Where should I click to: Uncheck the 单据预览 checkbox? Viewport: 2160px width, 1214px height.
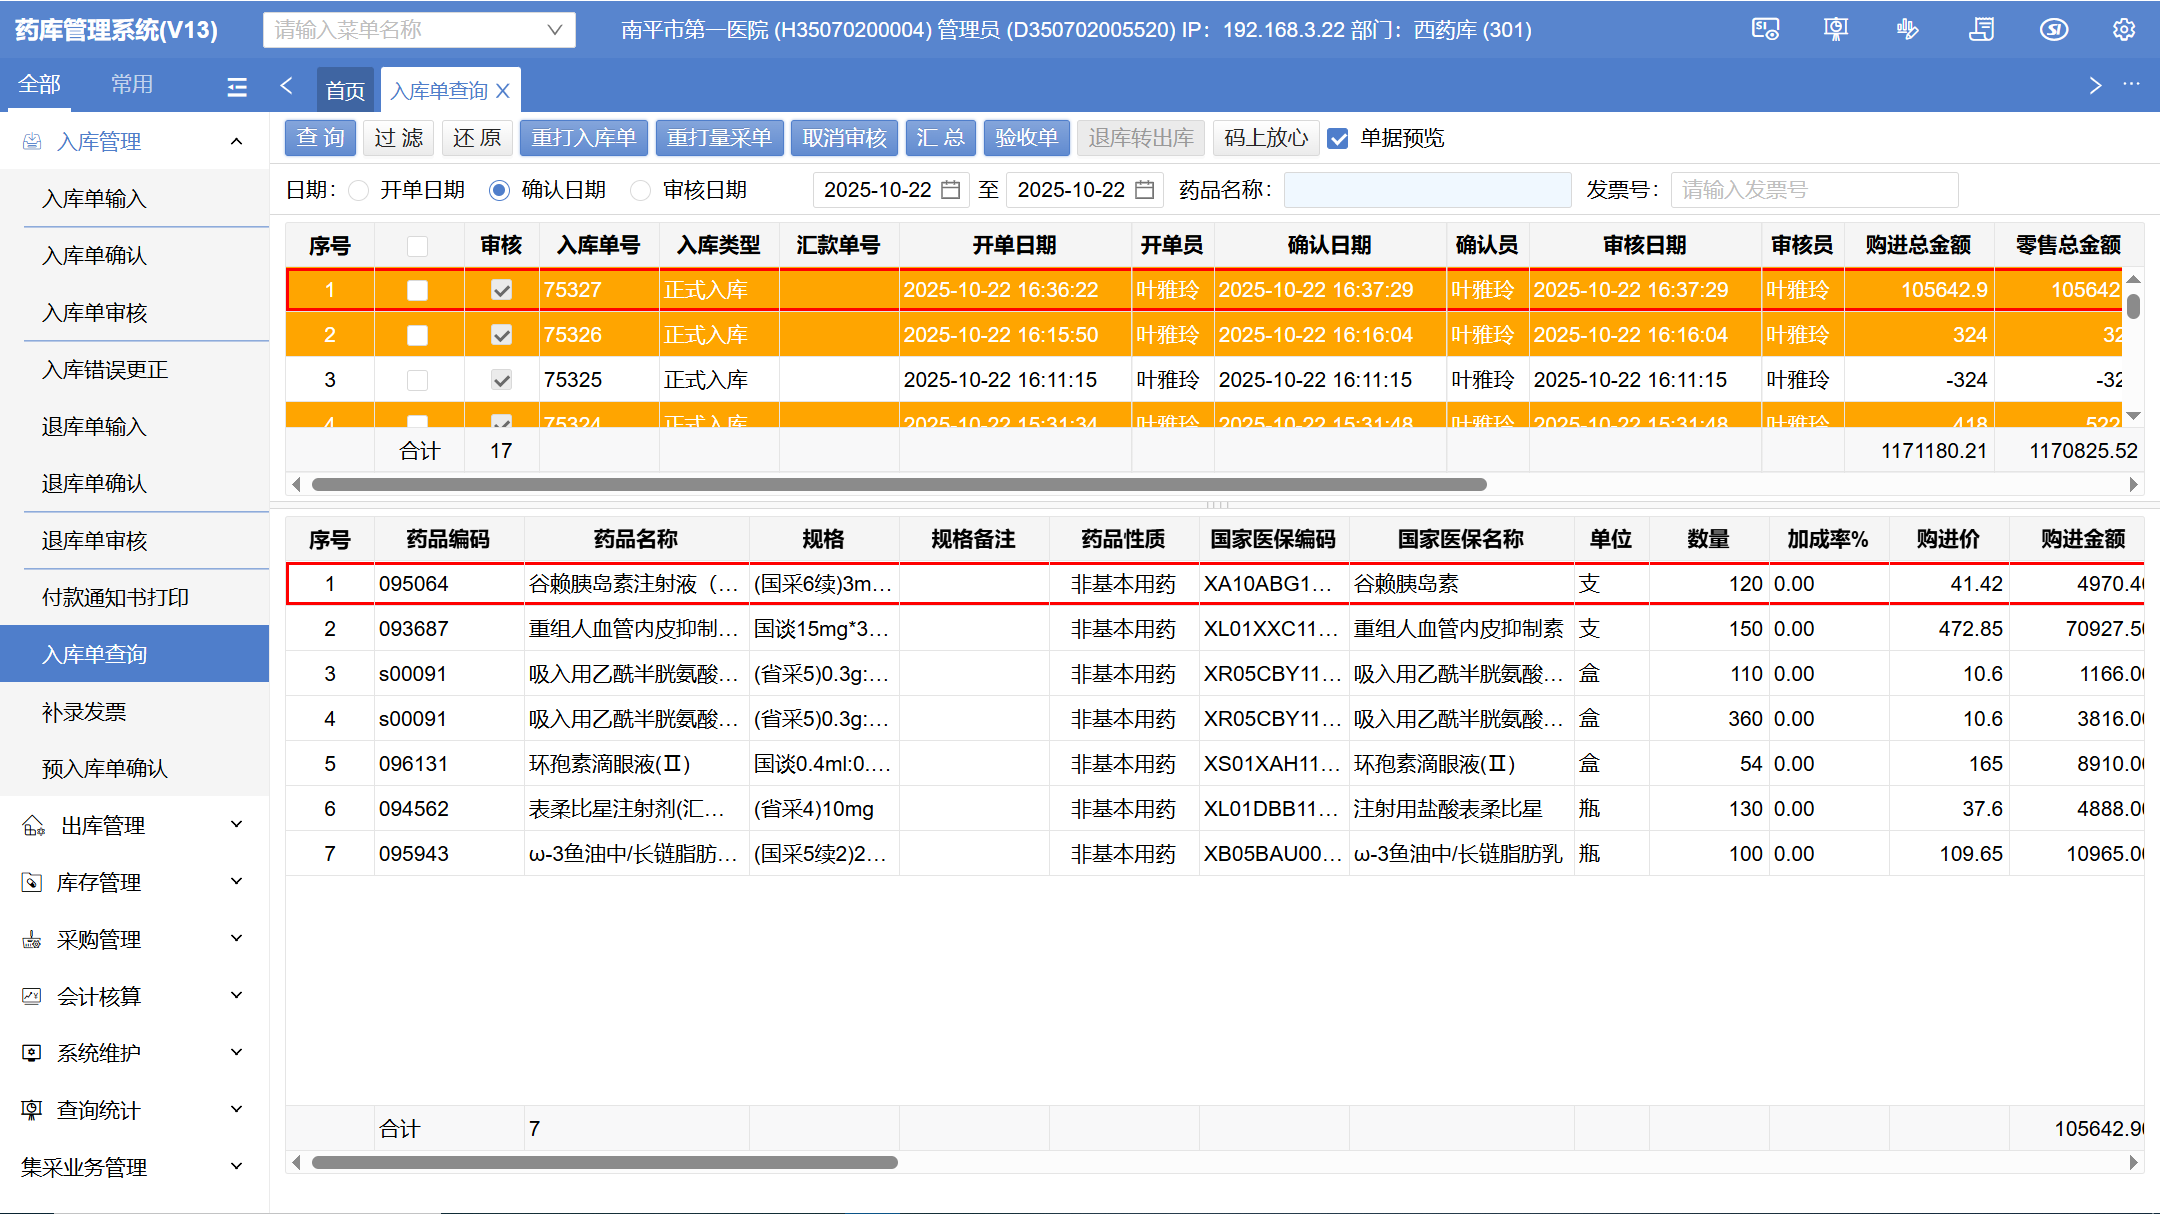1337,139
